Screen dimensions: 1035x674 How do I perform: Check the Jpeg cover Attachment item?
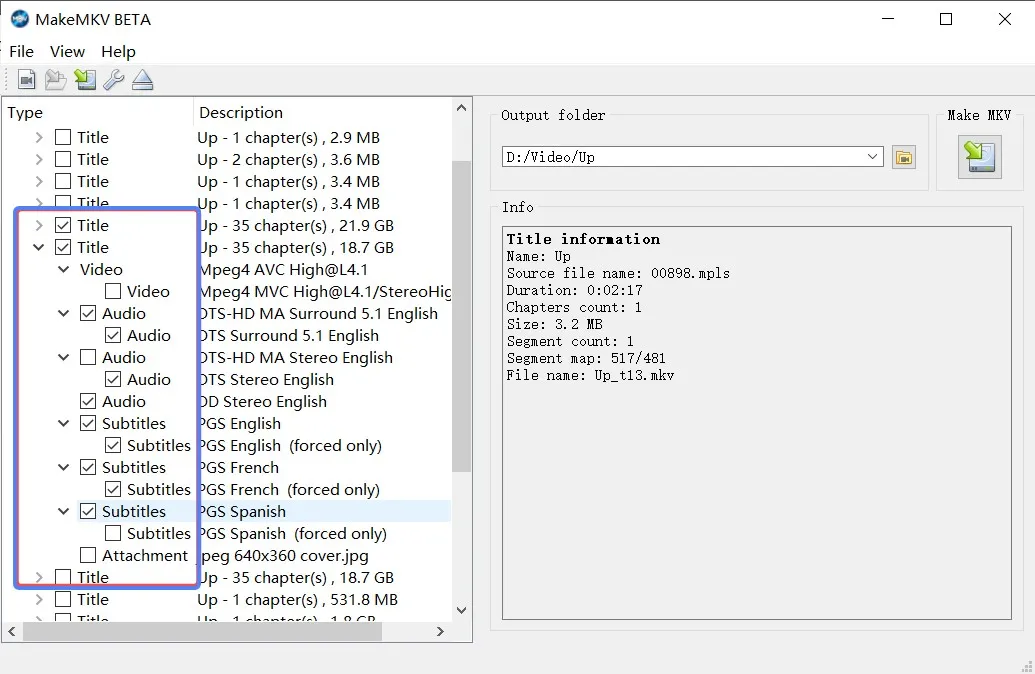pyautogui.click(x=88, y=555)
